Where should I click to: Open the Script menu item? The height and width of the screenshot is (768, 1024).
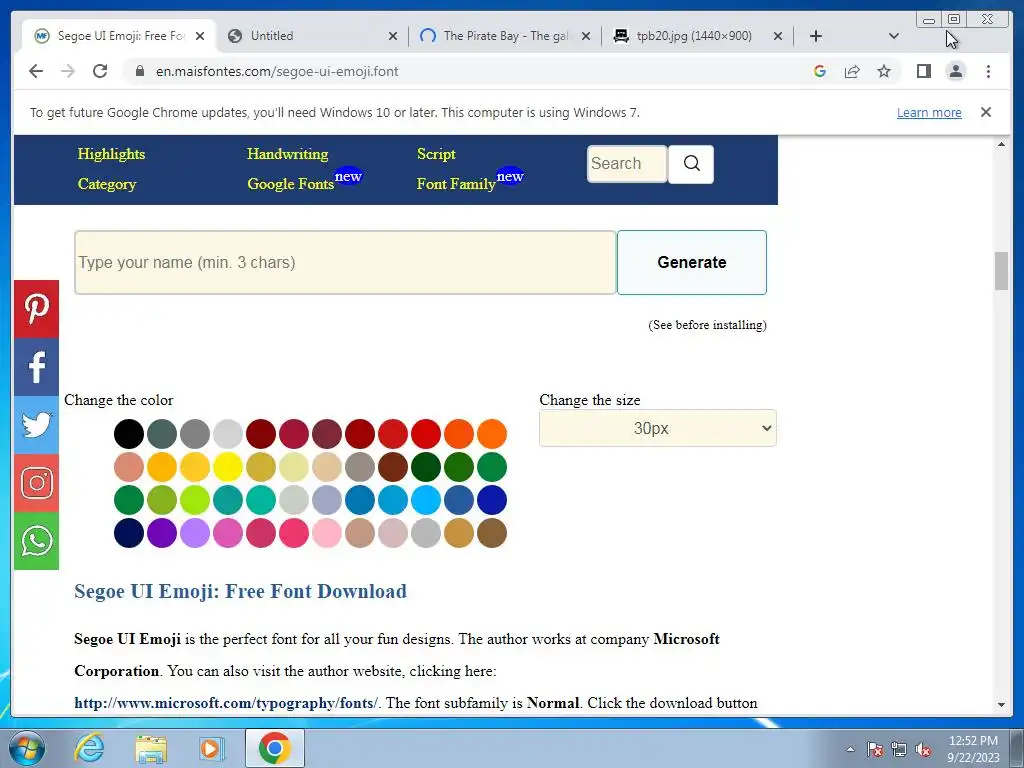(436, 154)
